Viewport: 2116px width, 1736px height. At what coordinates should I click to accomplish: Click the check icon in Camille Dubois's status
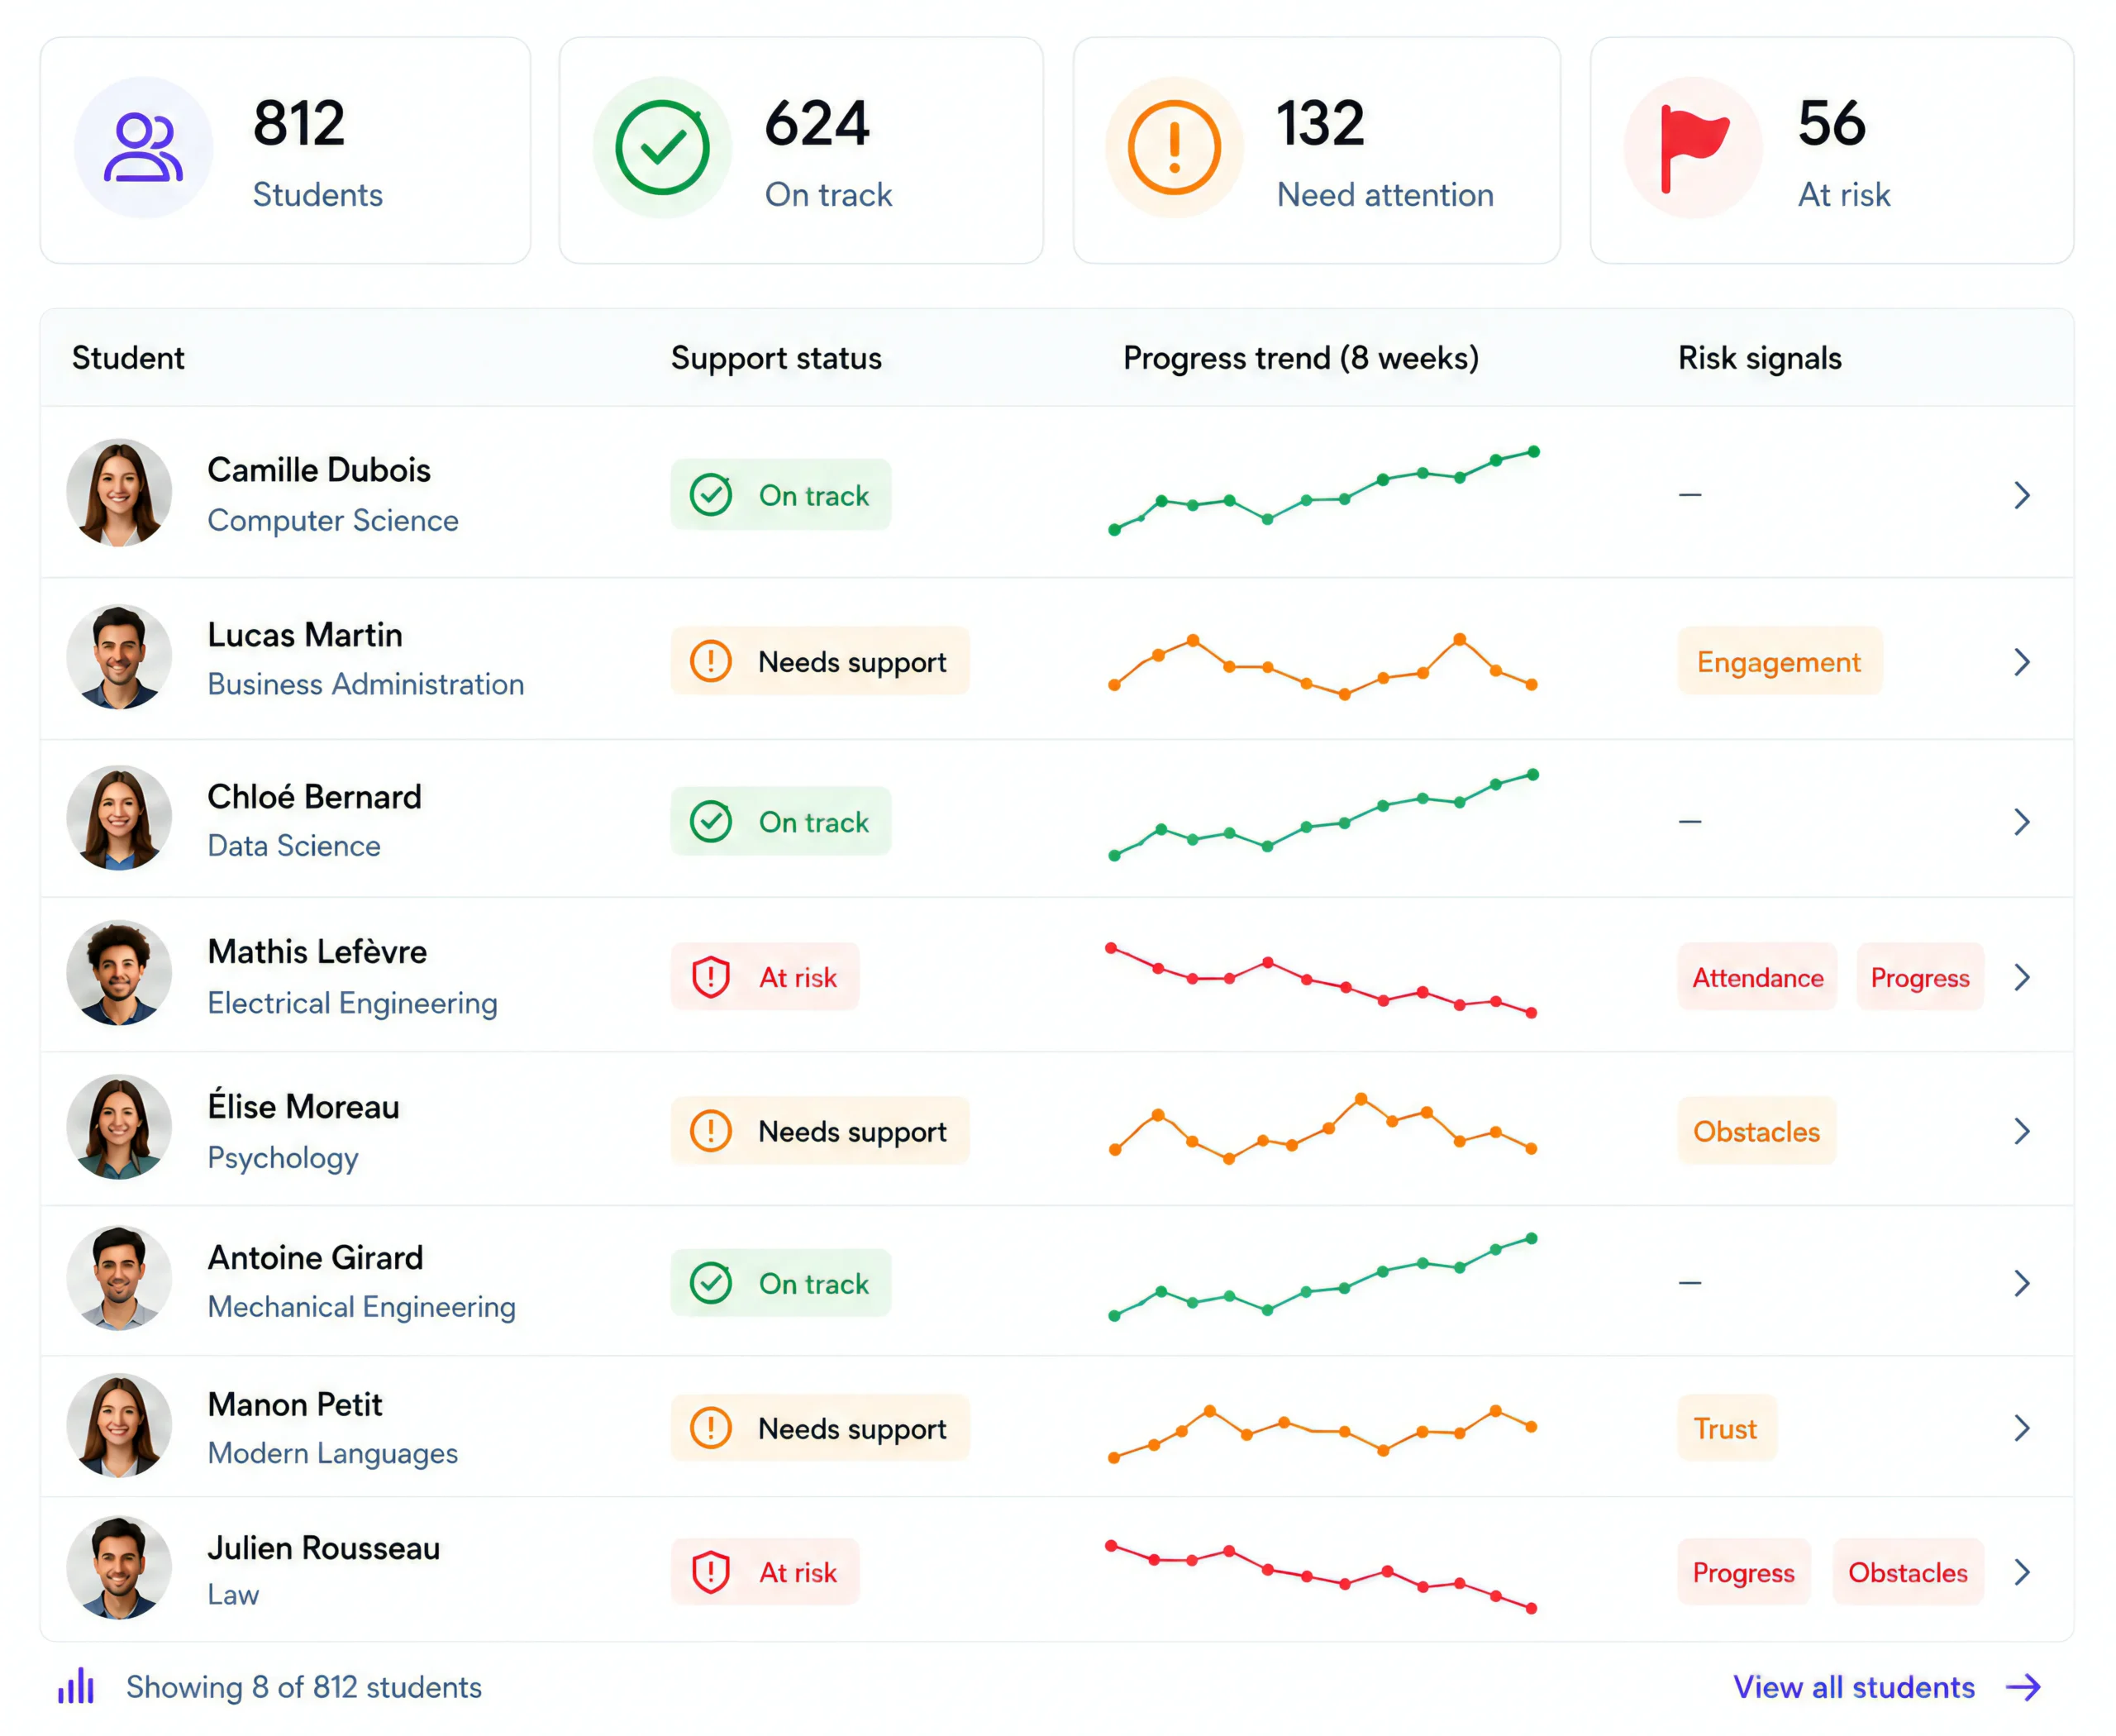click(711, 494)
